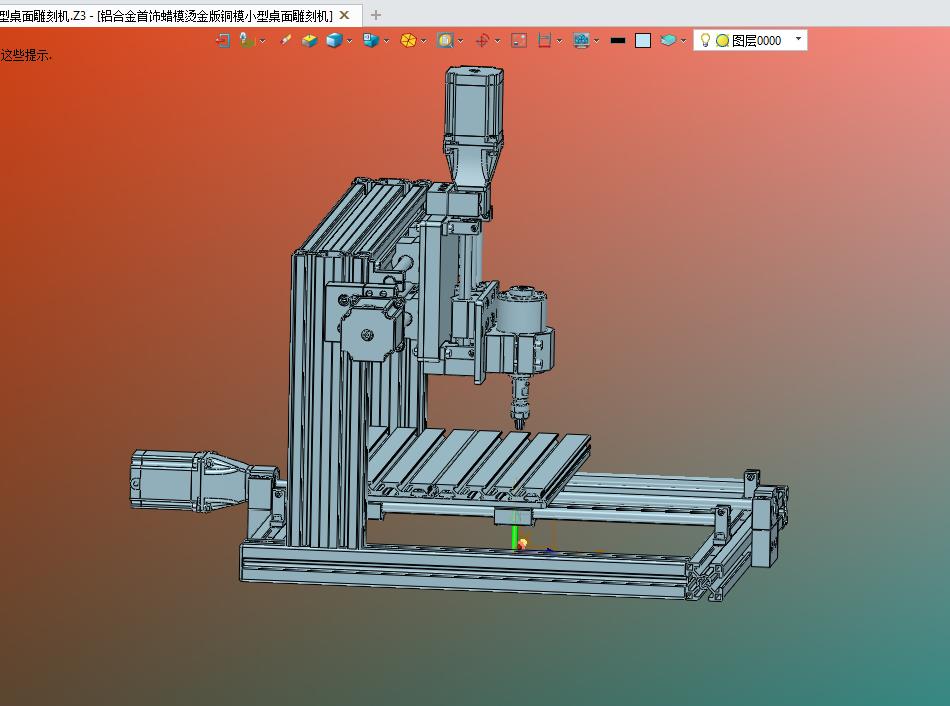Expand the teal layer slab dropdown arrow
Viewport: 950px width, 706px height.
(683, 41)
